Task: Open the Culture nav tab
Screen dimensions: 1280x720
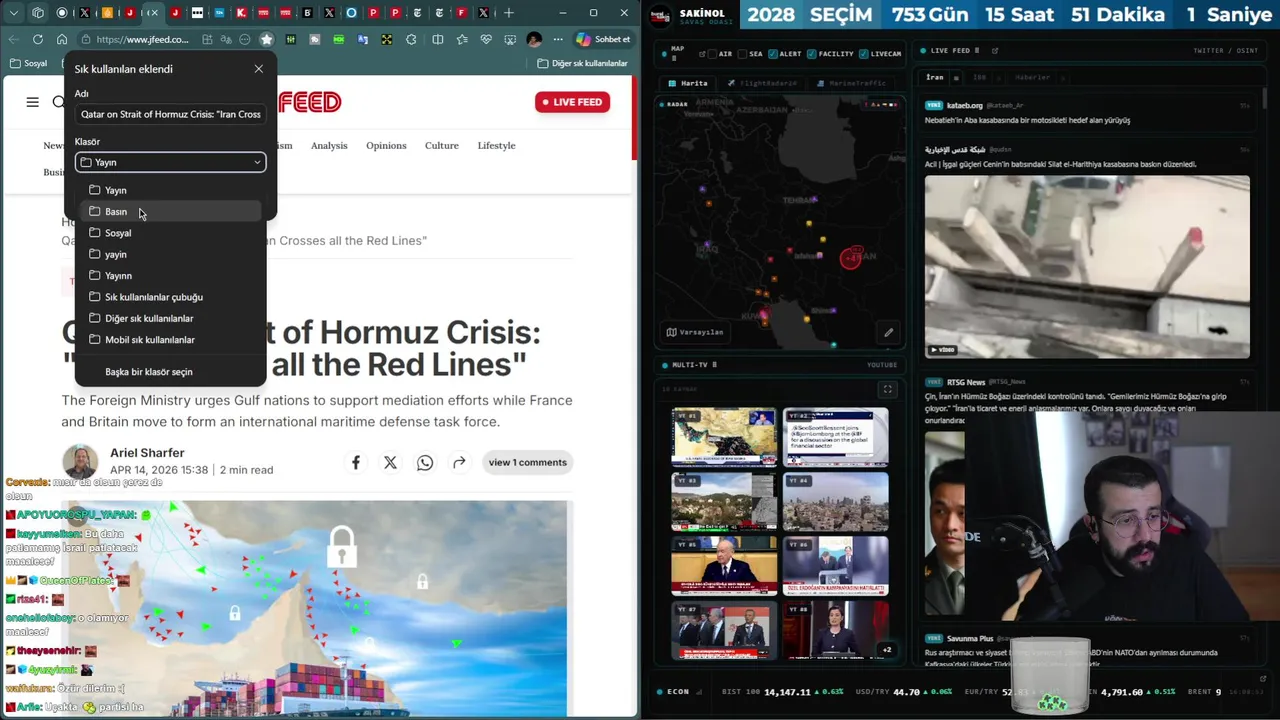Action: (x=441, y=146)
